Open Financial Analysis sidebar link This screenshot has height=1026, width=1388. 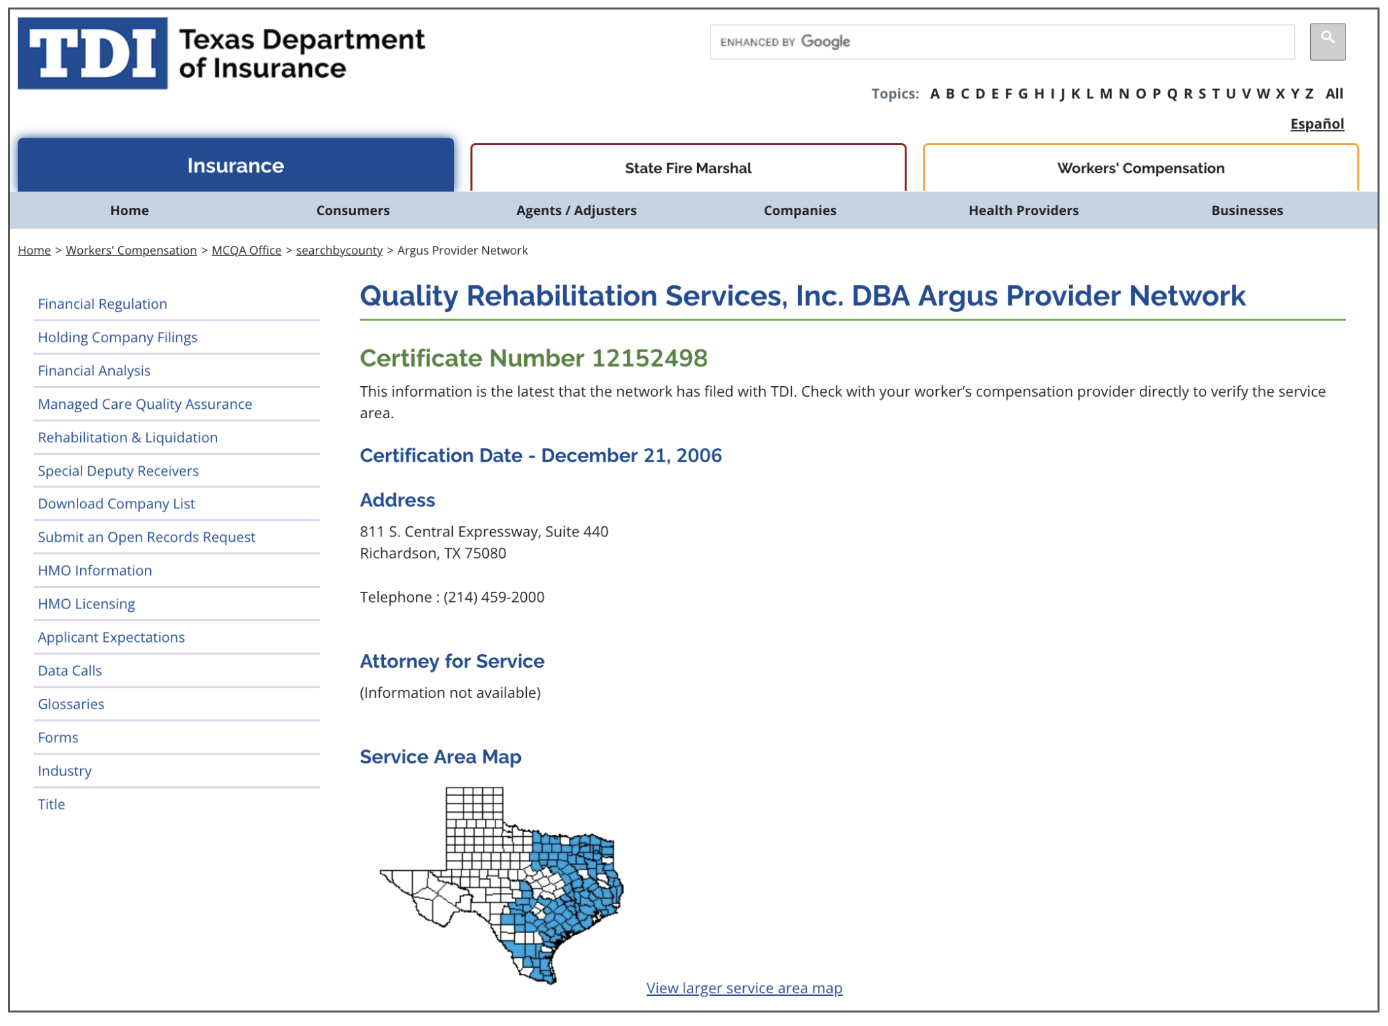[x=94, y=371]
